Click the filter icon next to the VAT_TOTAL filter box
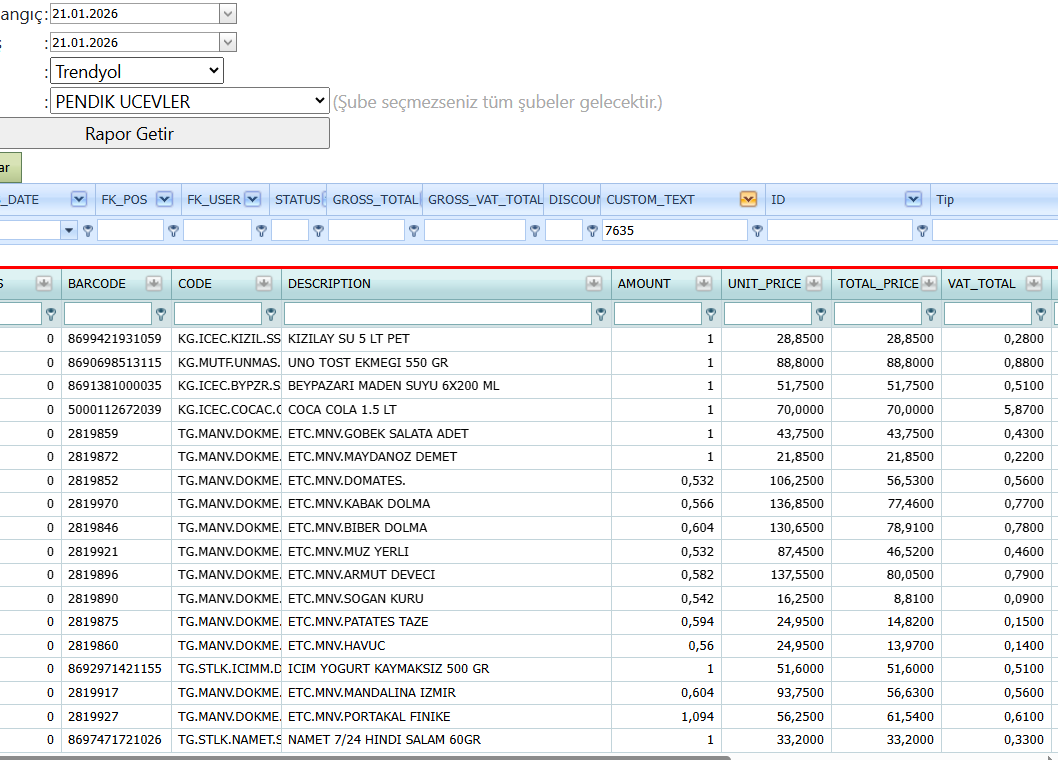This screenshot has width=1058, height=760. 1040,314
